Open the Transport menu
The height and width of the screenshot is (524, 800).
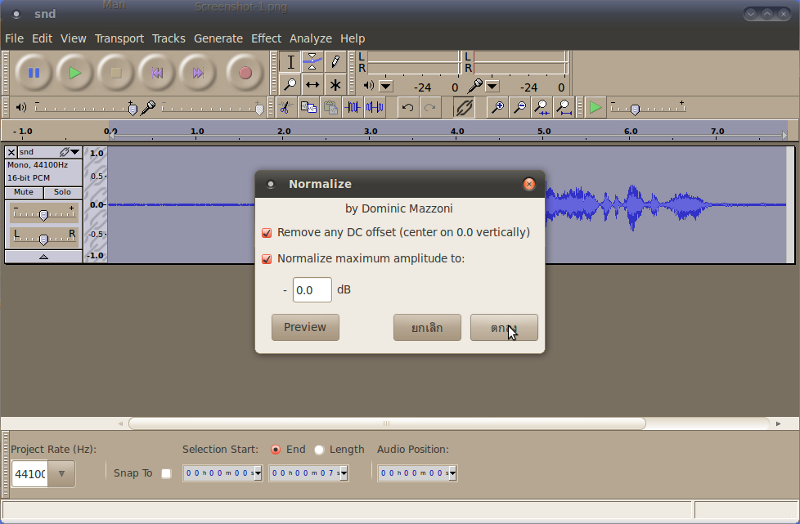point(119,39)
